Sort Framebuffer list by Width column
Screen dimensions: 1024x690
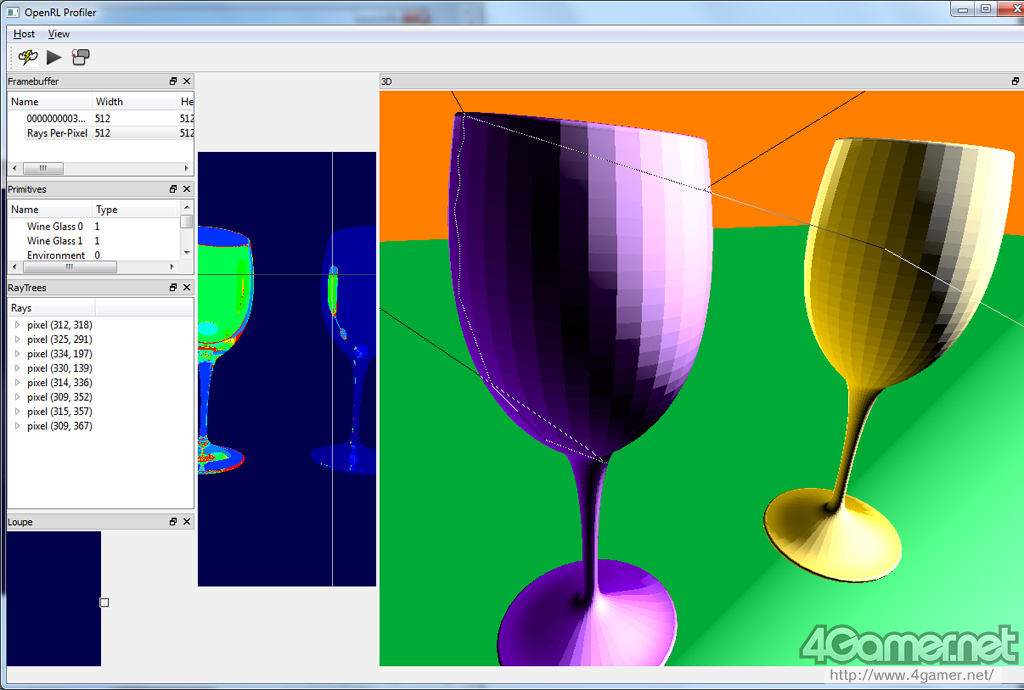click(x=135, y=101)
